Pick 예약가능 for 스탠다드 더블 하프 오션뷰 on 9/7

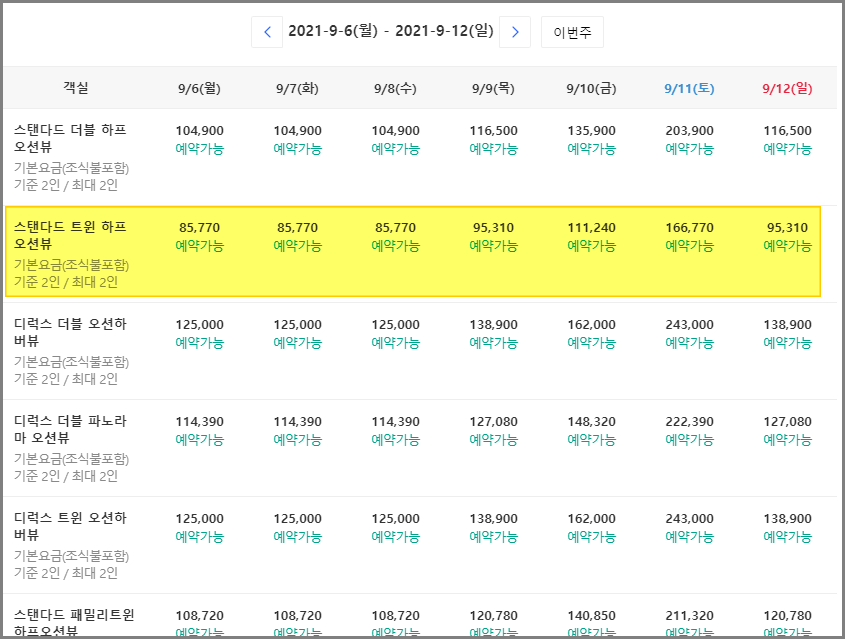coord(297,149)
